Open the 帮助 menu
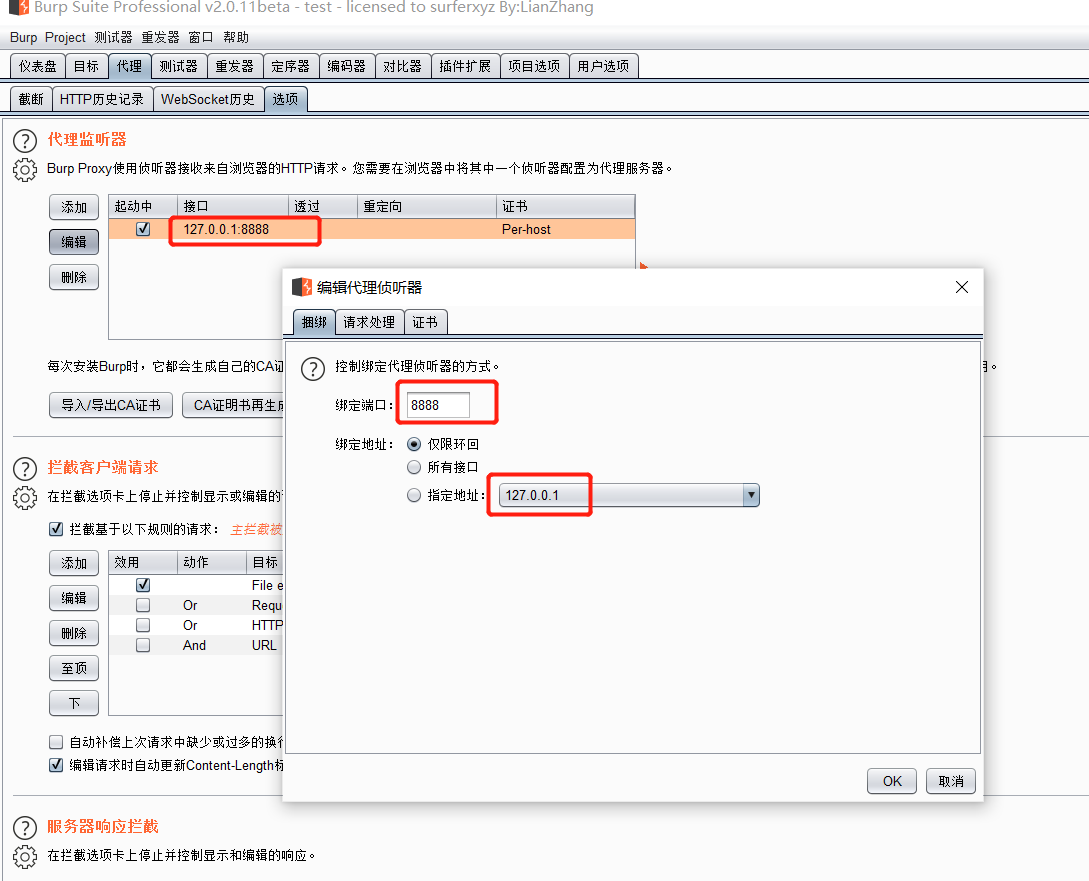 click(236, 37)
